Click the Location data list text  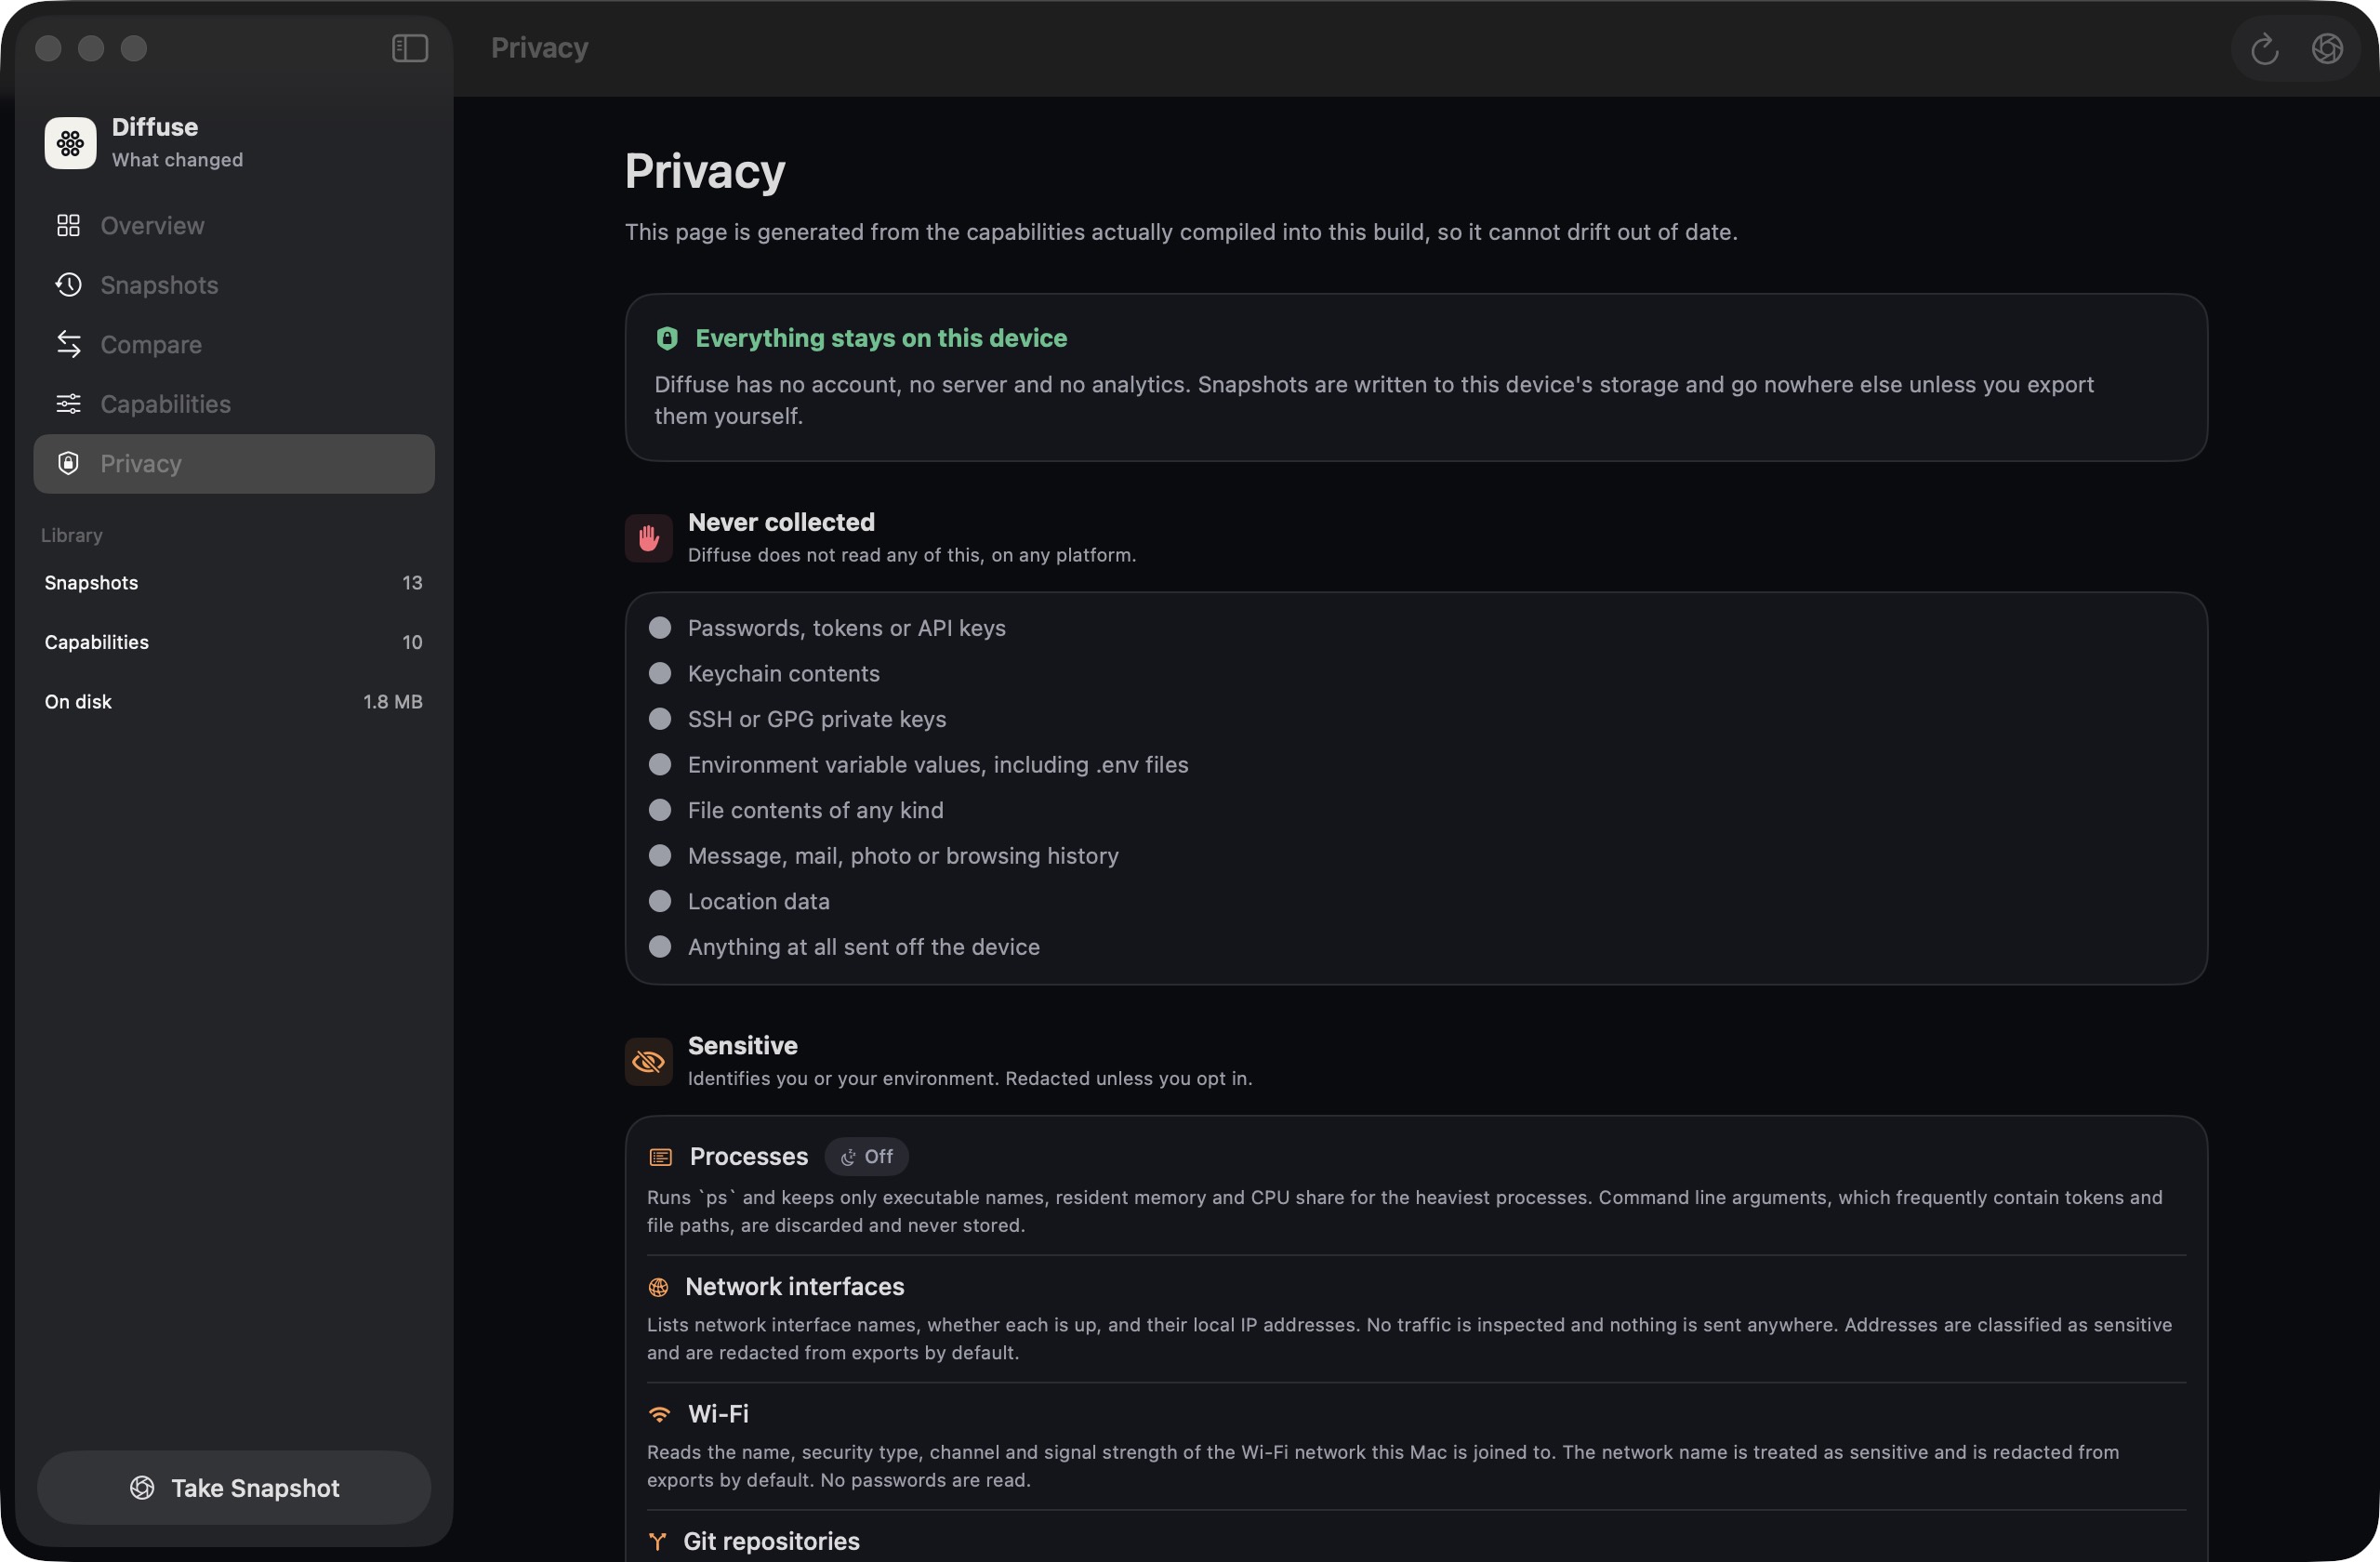[x=759, y=902]
